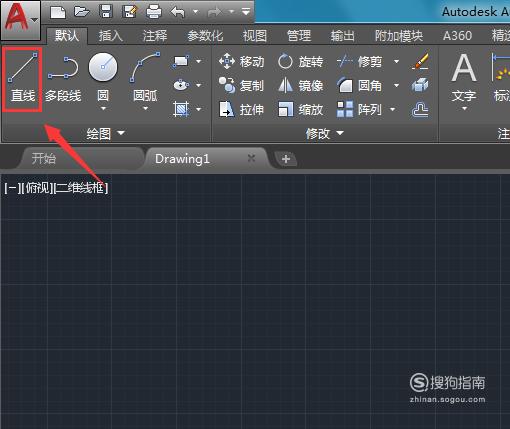The height and width of the screenshot is (429, 510).
Task: Open the 阵列 array dropdown arrow
Action: (x=393, y=109)
